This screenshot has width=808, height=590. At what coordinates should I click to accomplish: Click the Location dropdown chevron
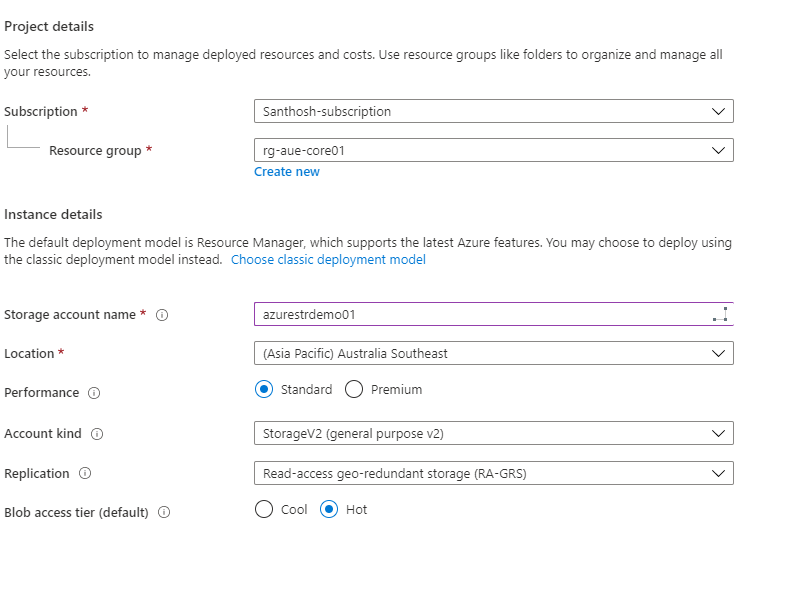click(718, 353)
